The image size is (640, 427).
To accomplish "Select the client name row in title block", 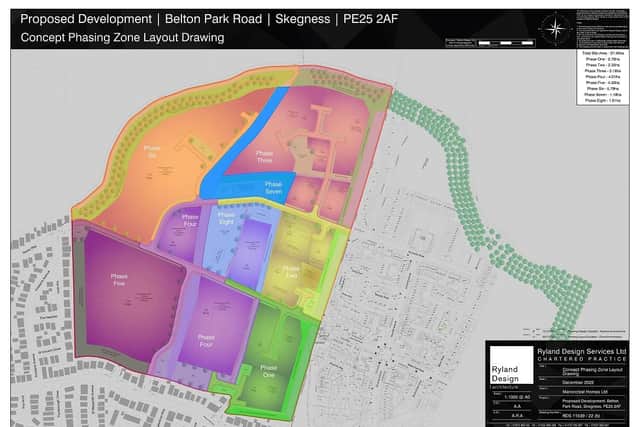I will click(x=585, y=392).
